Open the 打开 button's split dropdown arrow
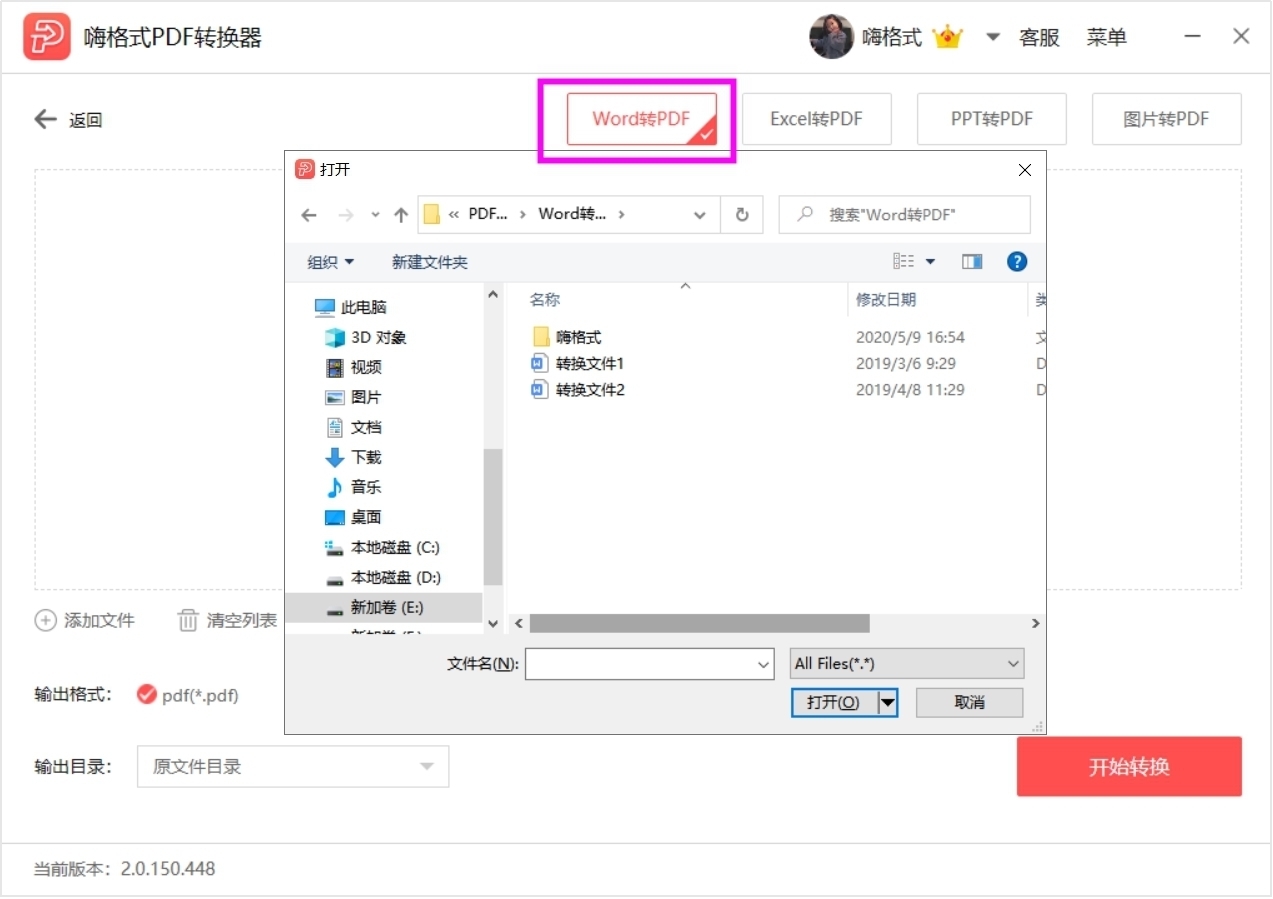Screen dimensions: 1273x899 tap(886, 702)
